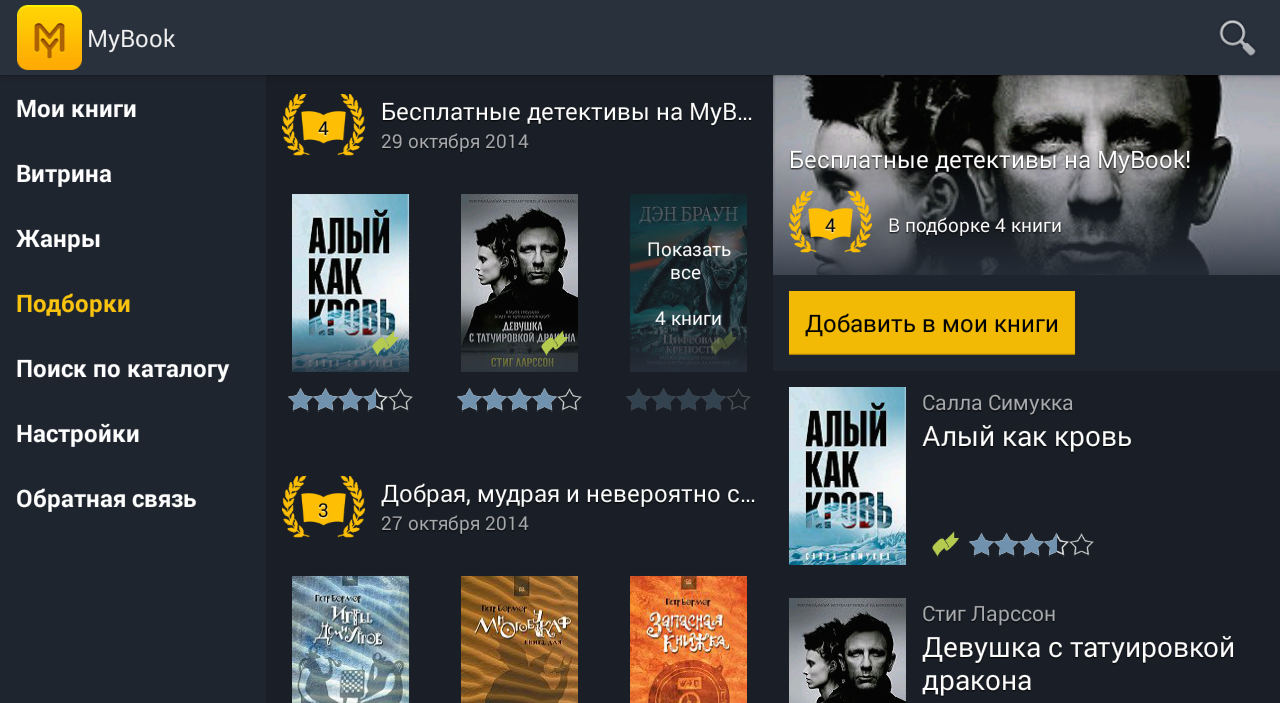Click the Алый как кровь cover in collection list
1280x703 pixels.
click(350, 283)
